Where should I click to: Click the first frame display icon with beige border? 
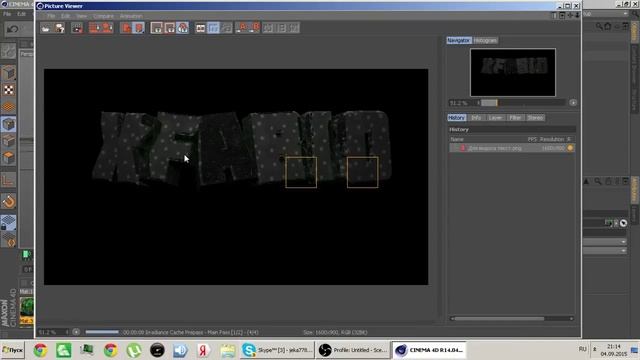click(x=157, y=28)
